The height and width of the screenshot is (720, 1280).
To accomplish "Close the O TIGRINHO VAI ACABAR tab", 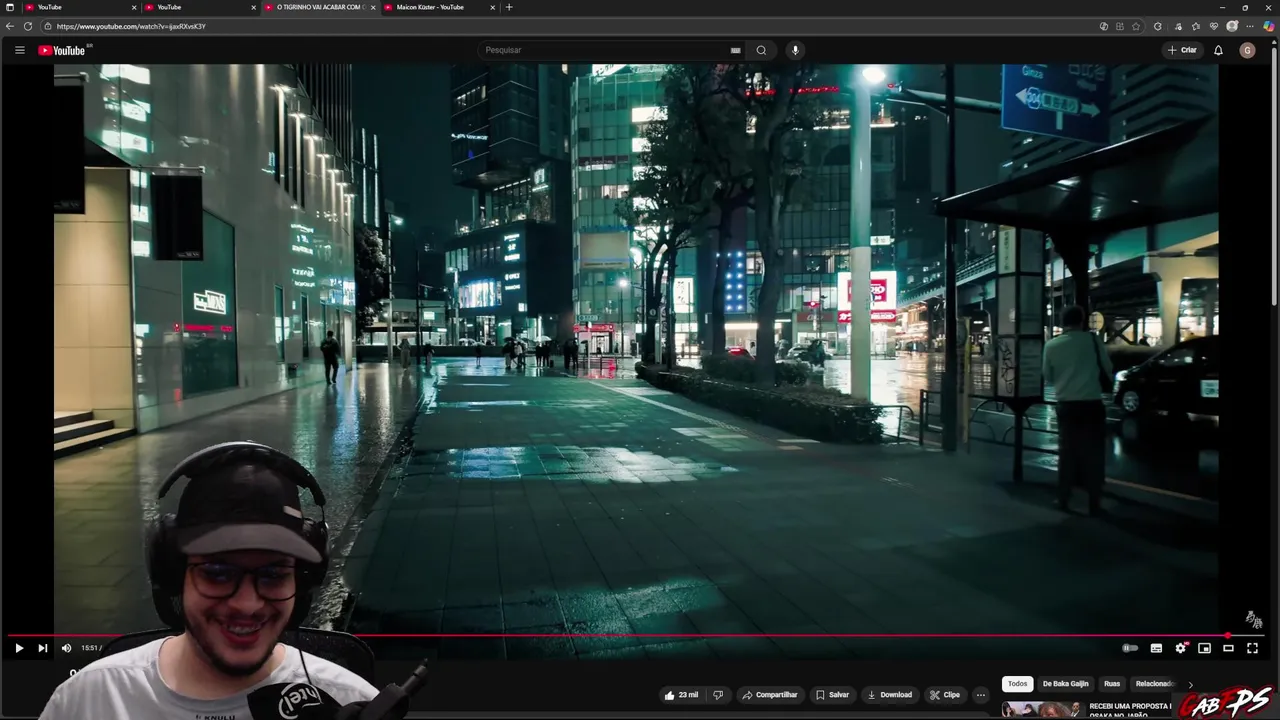I will [x=373, y=7].
